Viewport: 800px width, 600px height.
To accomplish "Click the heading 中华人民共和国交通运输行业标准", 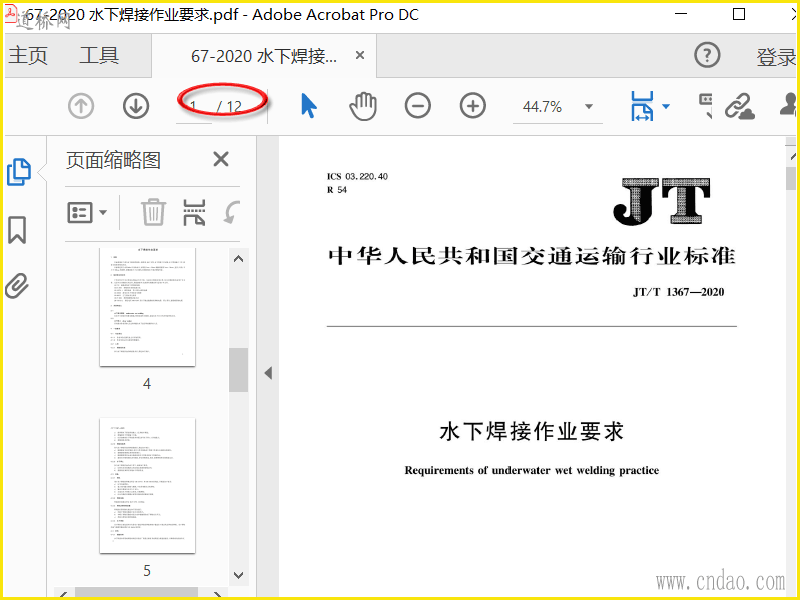I will (x=532, y=256).
